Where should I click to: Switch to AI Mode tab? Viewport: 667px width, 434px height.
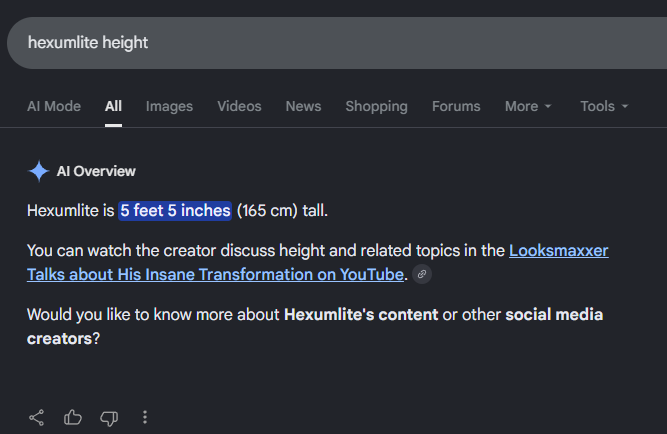coord(54,106)
